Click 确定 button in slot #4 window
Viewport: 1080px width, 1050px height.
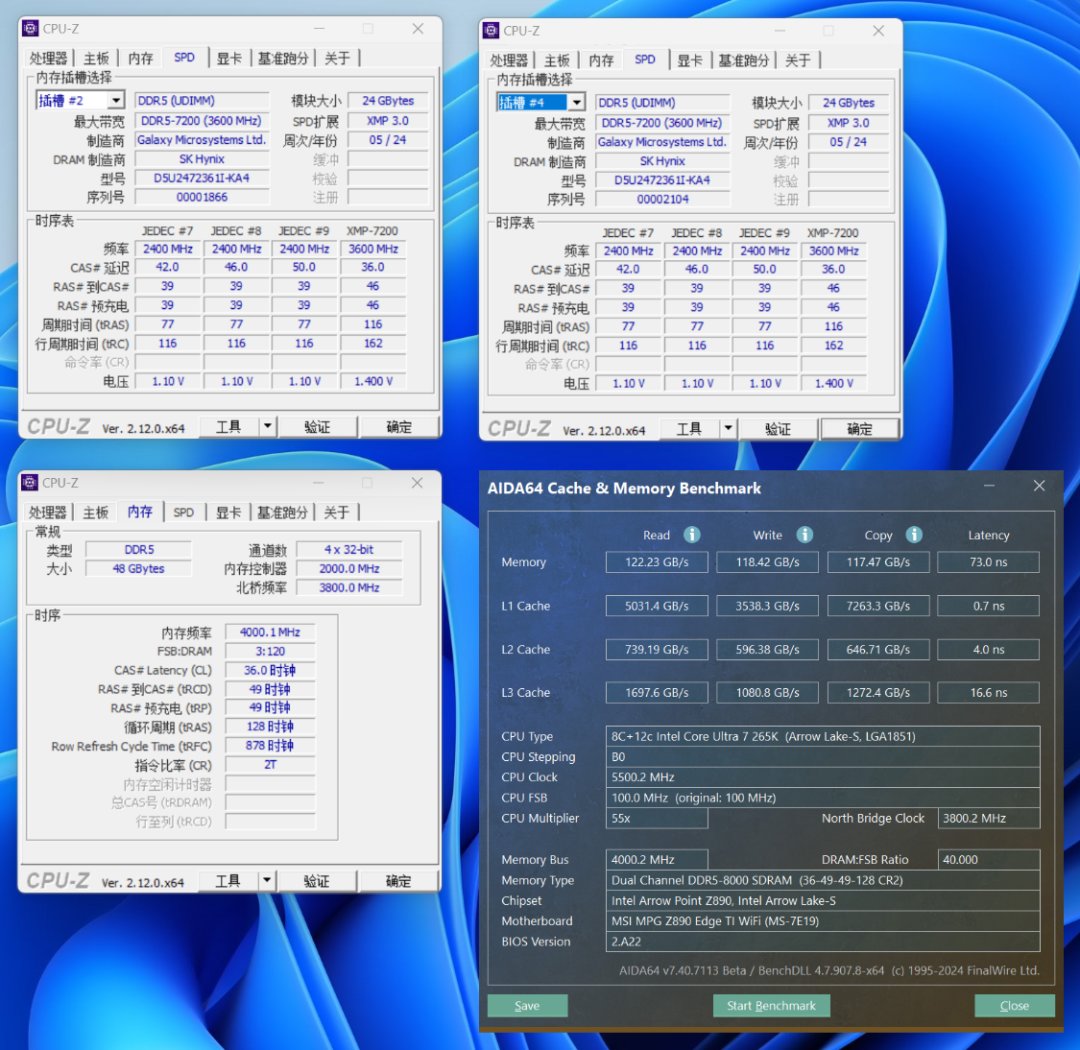[x=860, y=429]
